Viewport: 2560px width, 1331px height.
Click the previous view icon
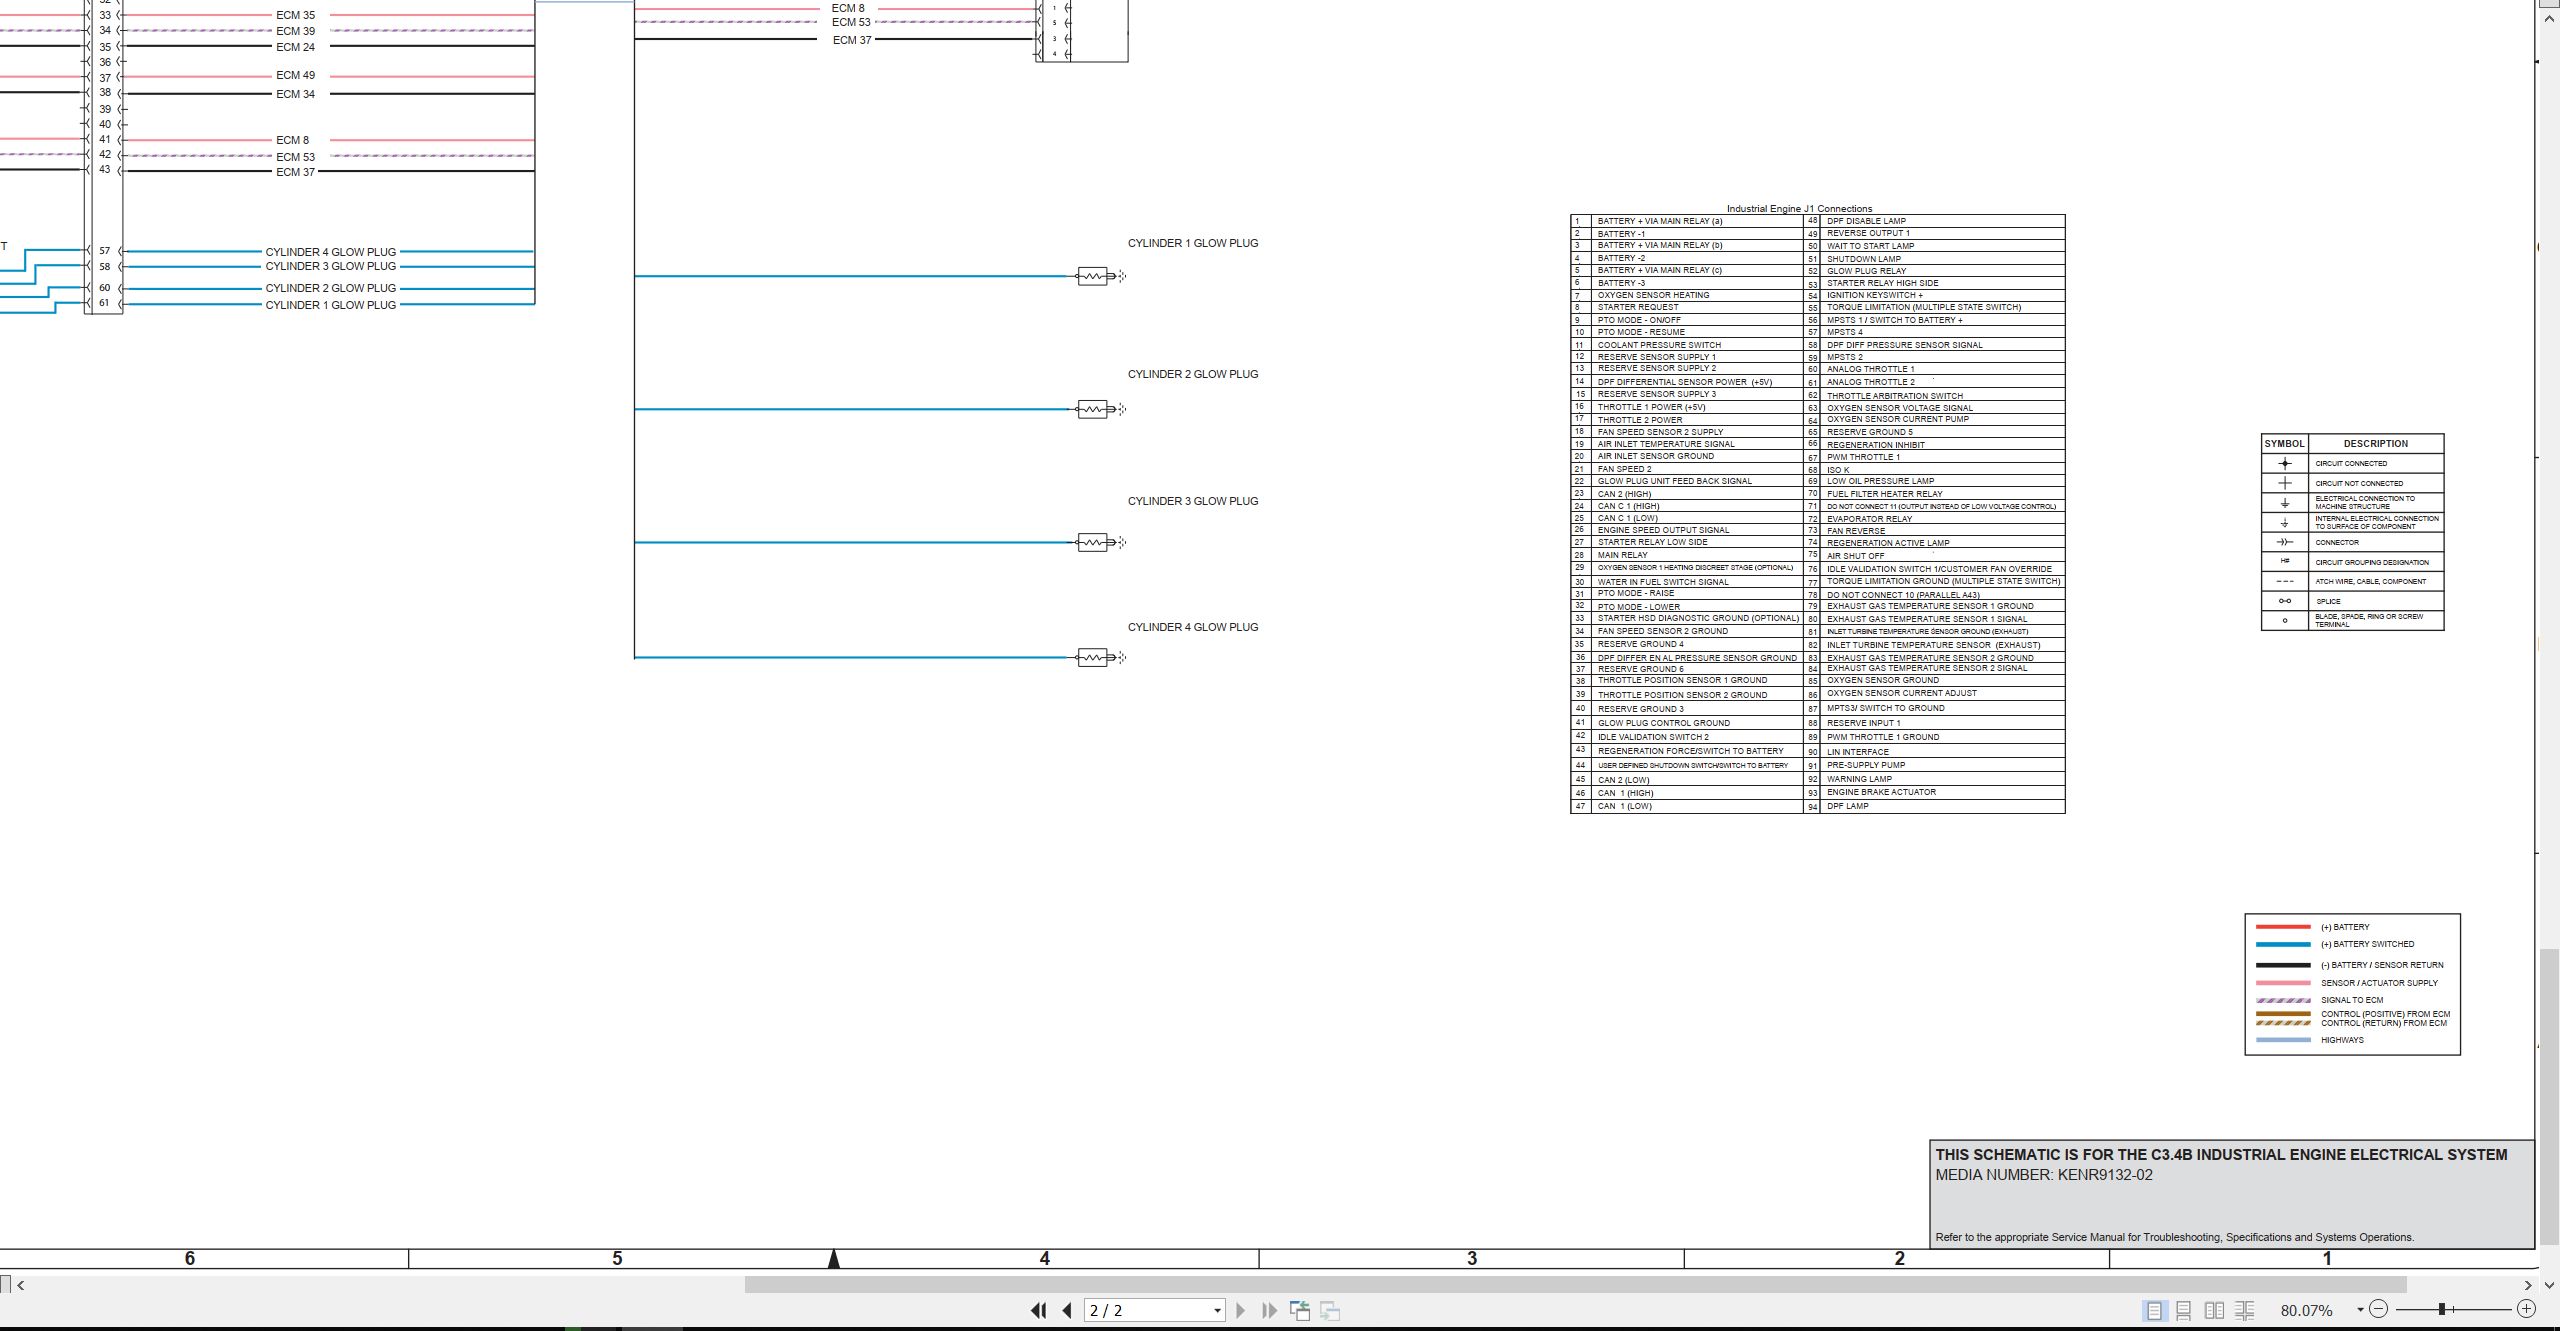(1300, 1310)
